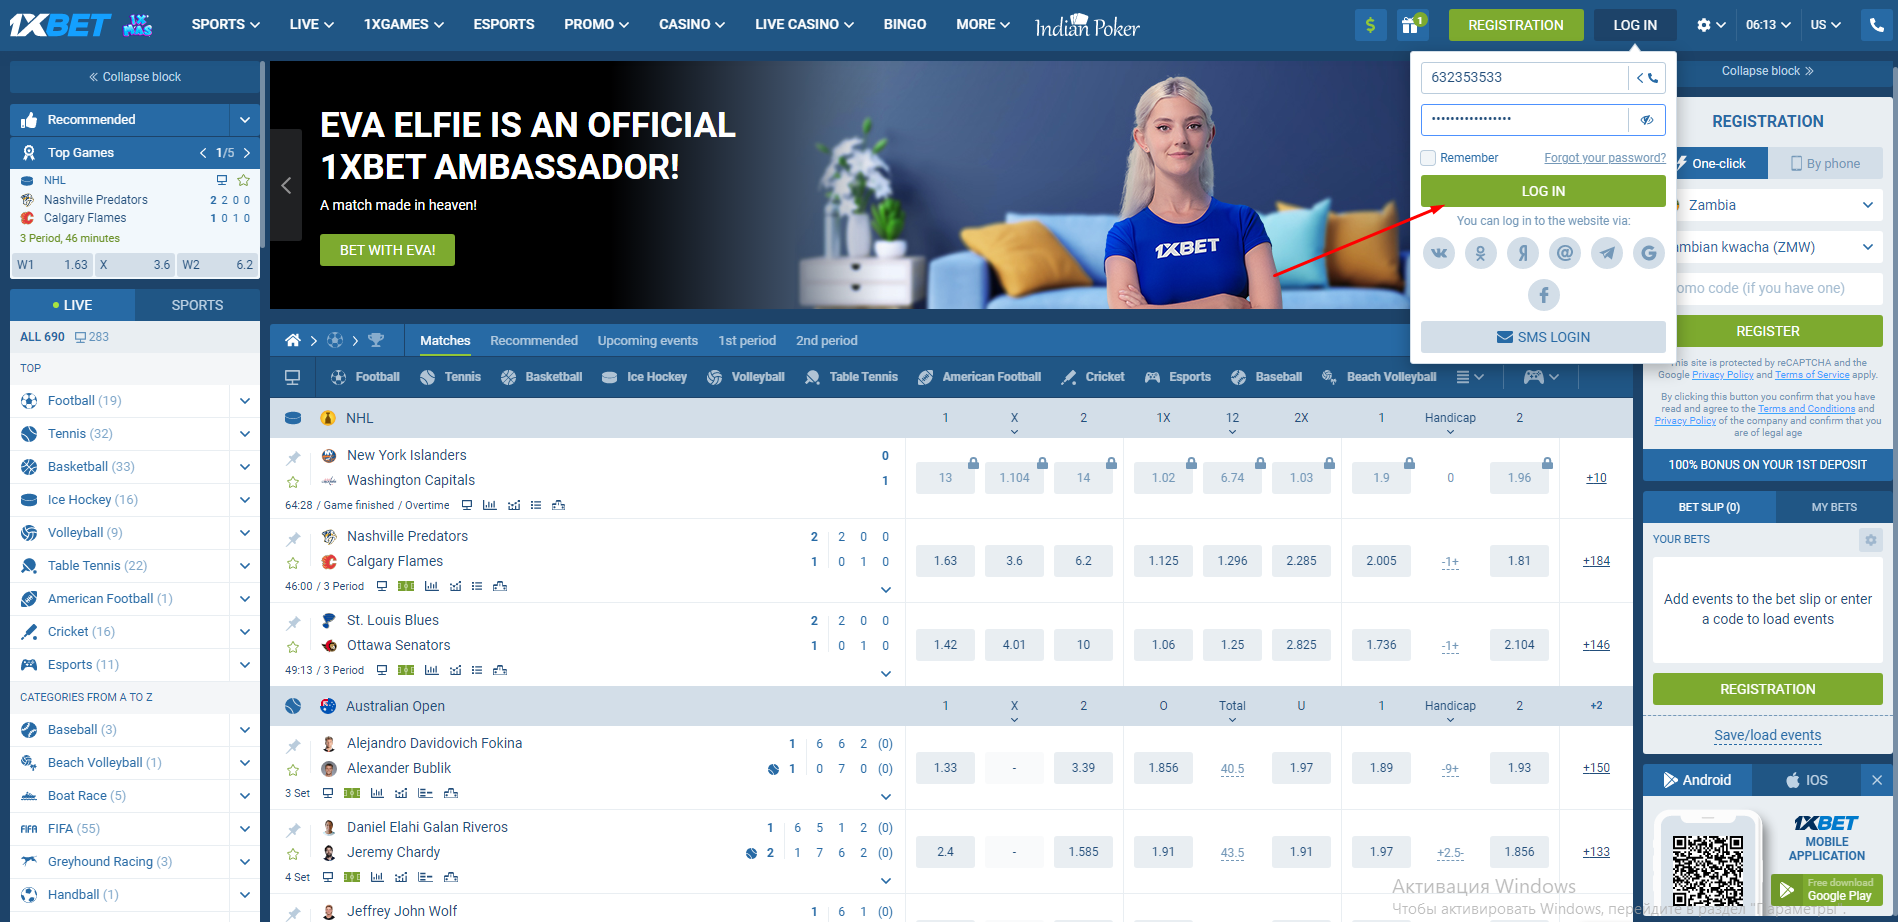Go to previous banner slide arrow
Viewport: 1898px width, 922px height.
(x=286, y=185)
